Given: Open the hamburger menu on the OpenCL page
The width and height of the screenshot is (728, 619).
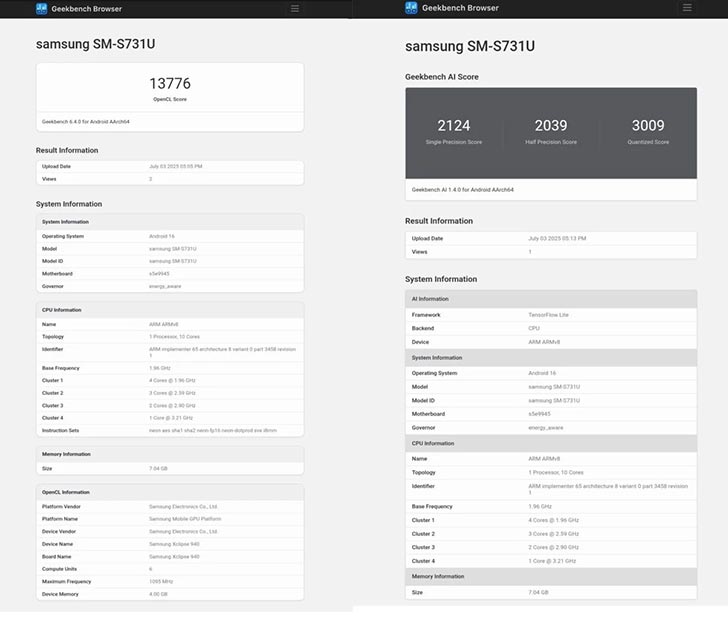Looking at the screenshot, I should pos(295,8).
